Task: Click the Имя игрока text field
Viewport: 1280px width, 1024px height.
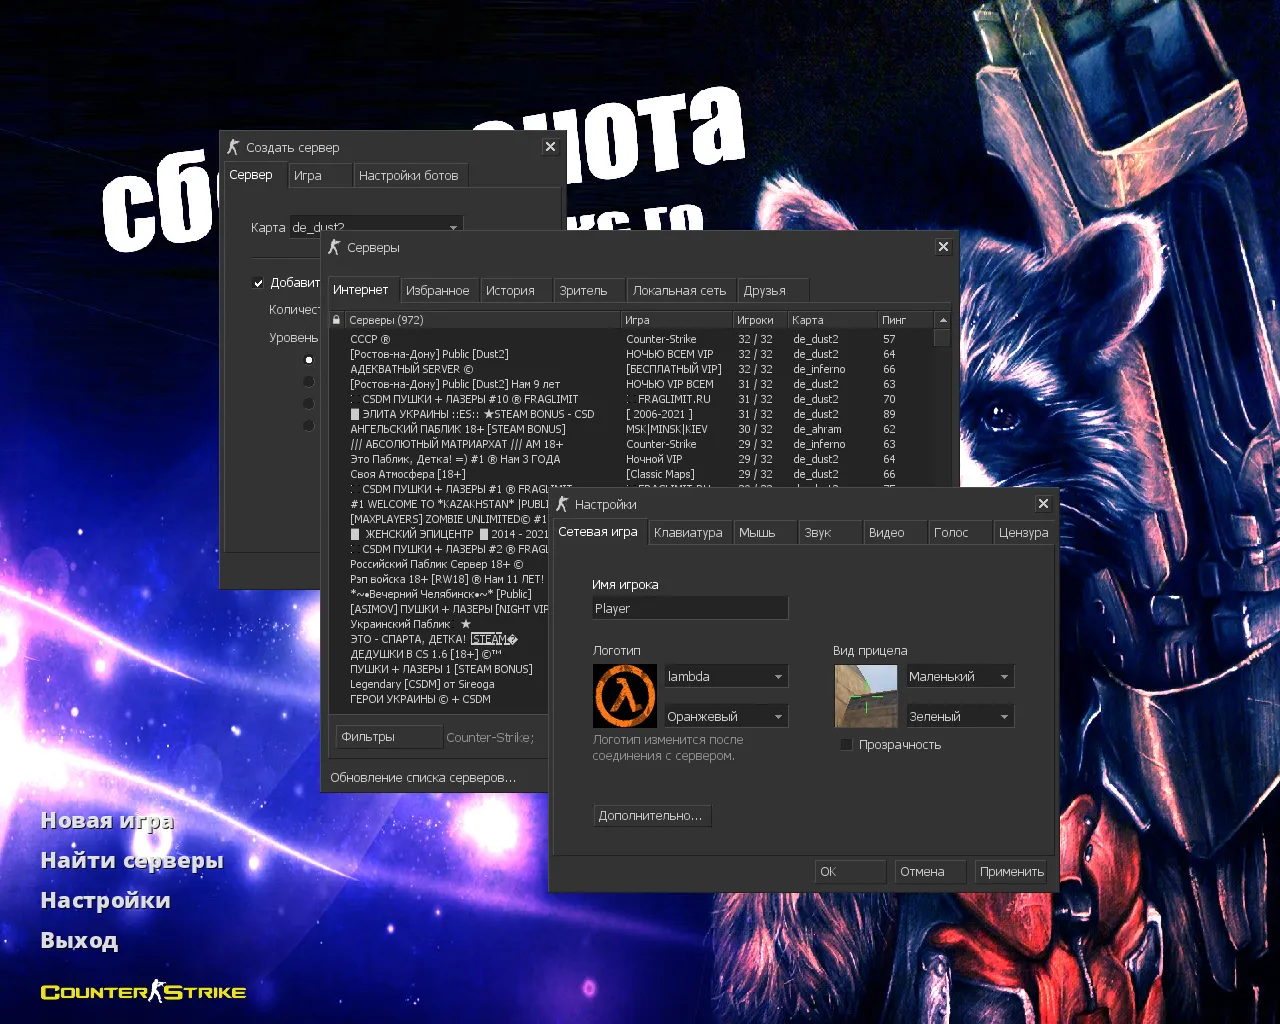Action: coord(690,608)
